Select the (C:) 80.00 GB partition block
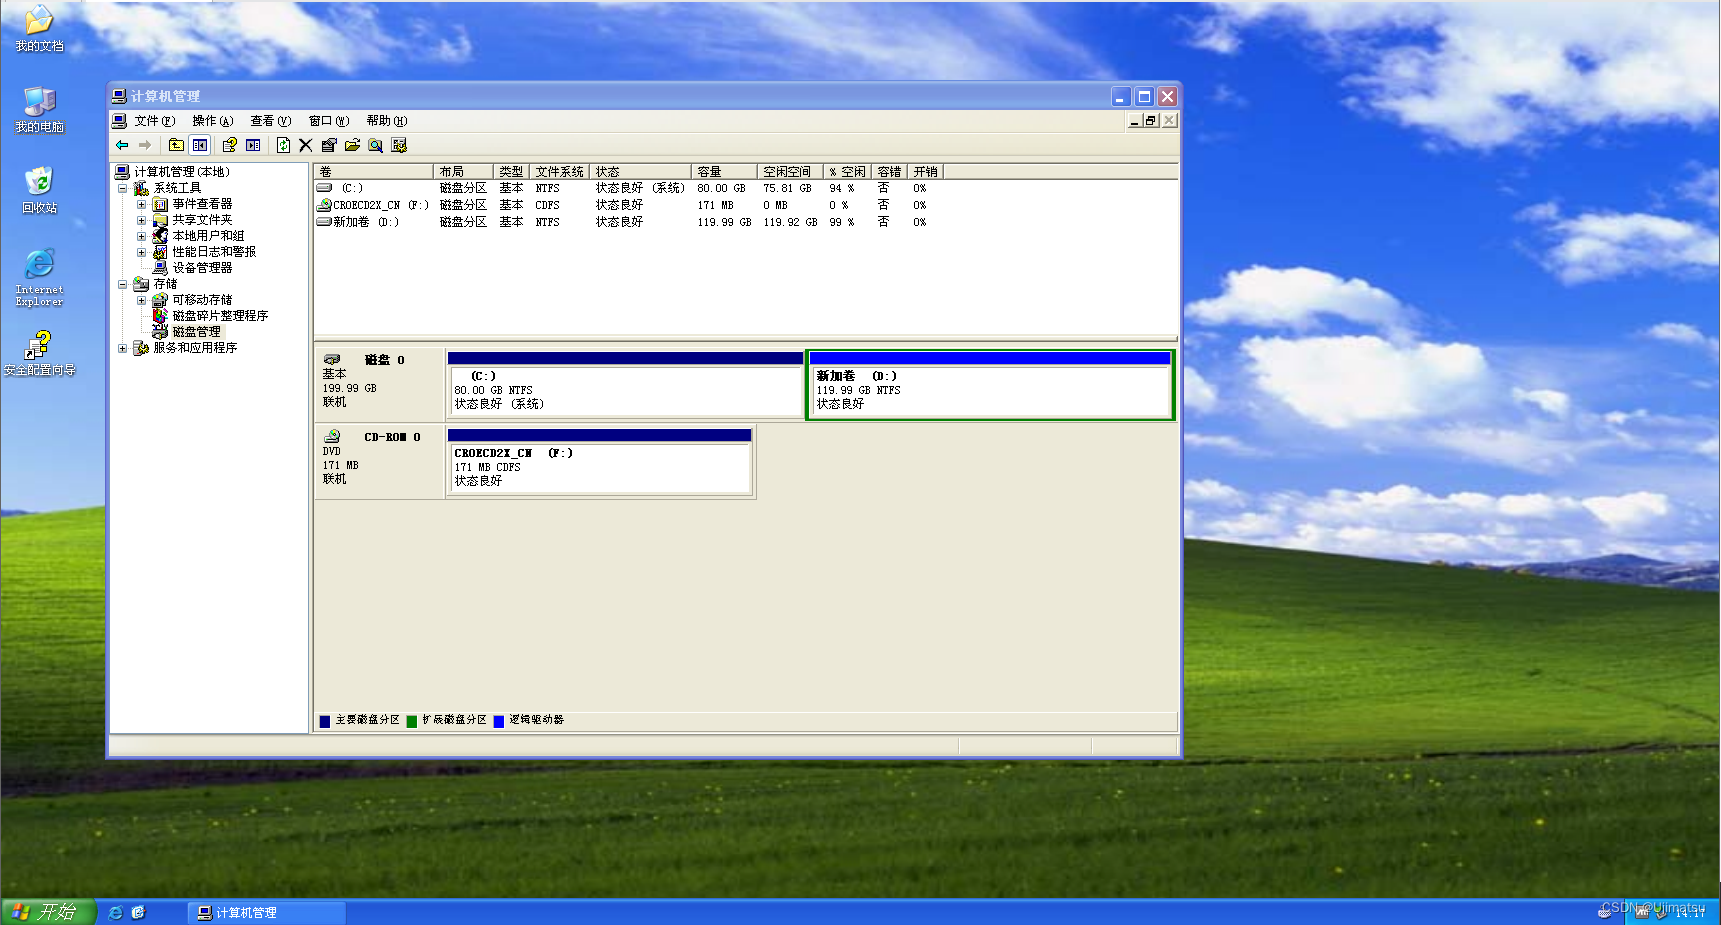Image resolution: width=1721 pixels, height=925 pixels. coord(625,385)
